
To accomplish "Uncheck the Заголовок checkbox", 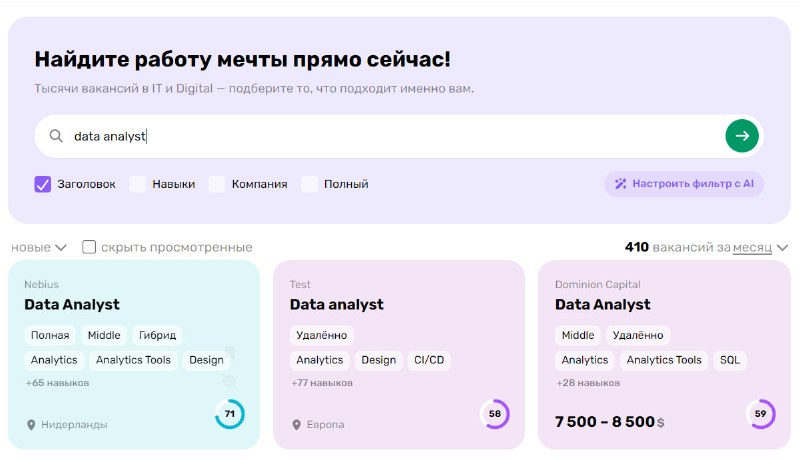I will coord(43,184).
